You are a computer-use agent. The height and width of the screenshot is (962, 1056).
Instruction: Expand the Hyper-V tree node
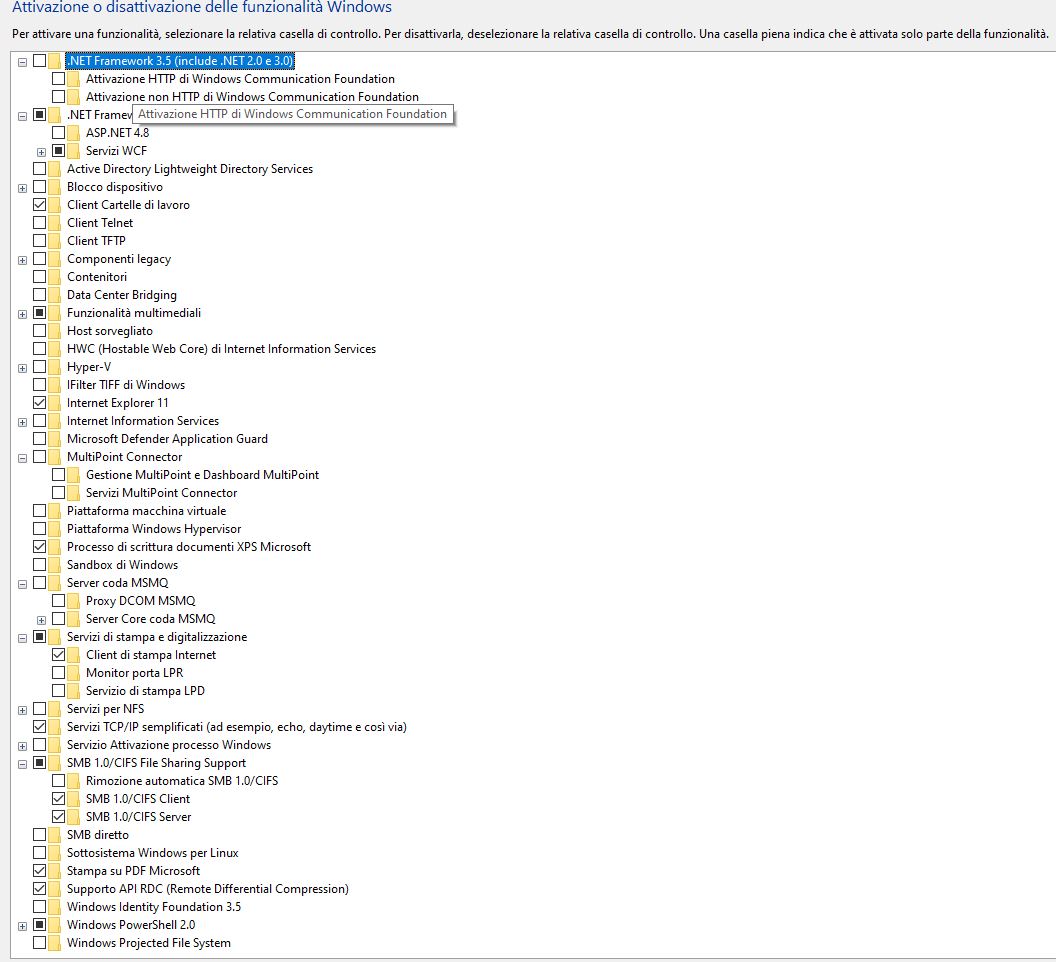pos(22,368)
